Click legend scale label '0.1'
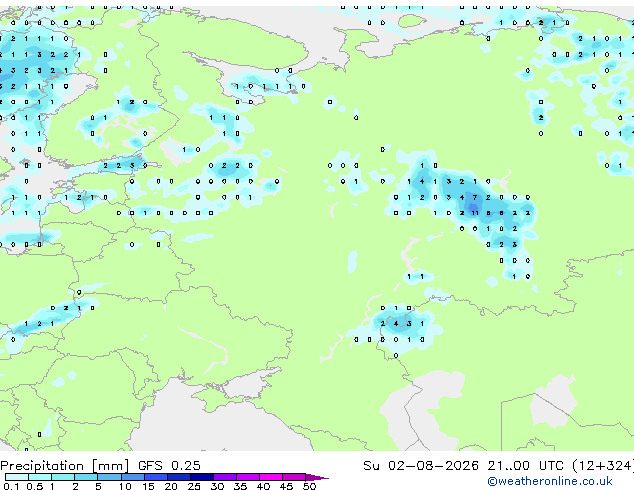The height and width of the screenshot is (490, 634). [12, 486]
